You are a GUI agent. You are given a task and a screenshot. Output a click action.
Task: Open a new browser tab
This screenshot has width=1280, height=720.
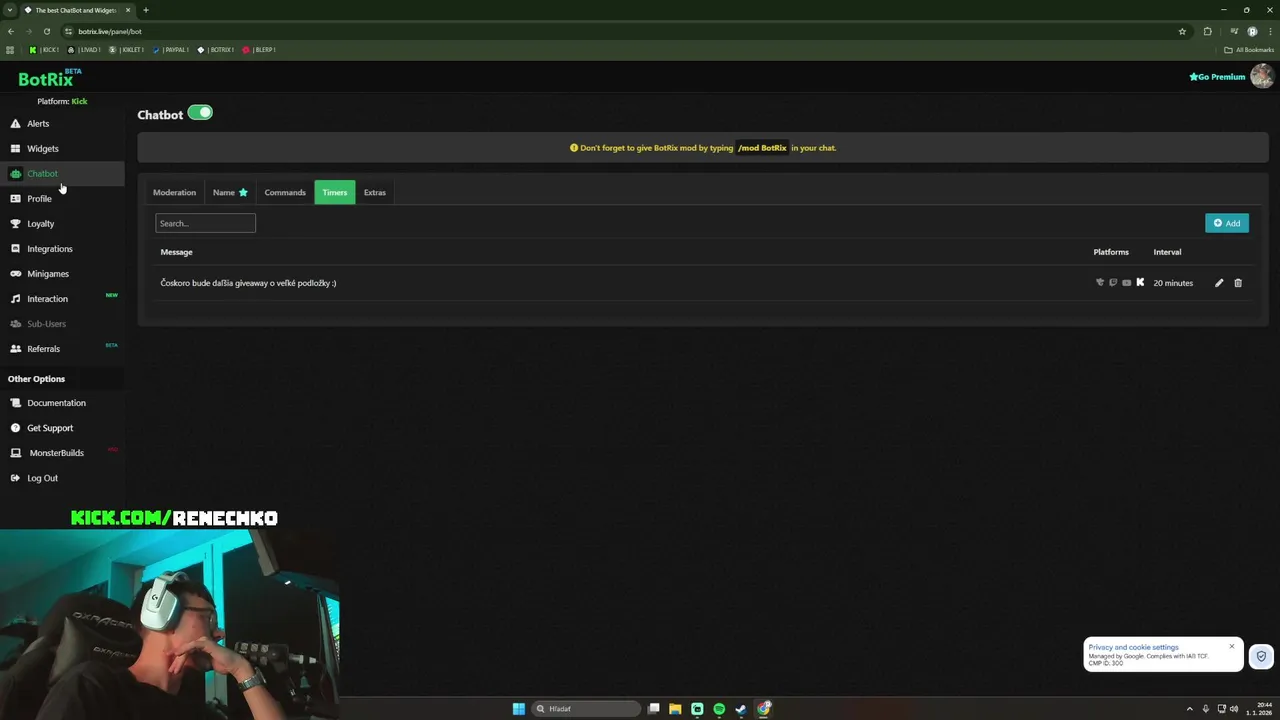[x=146, y=10]
